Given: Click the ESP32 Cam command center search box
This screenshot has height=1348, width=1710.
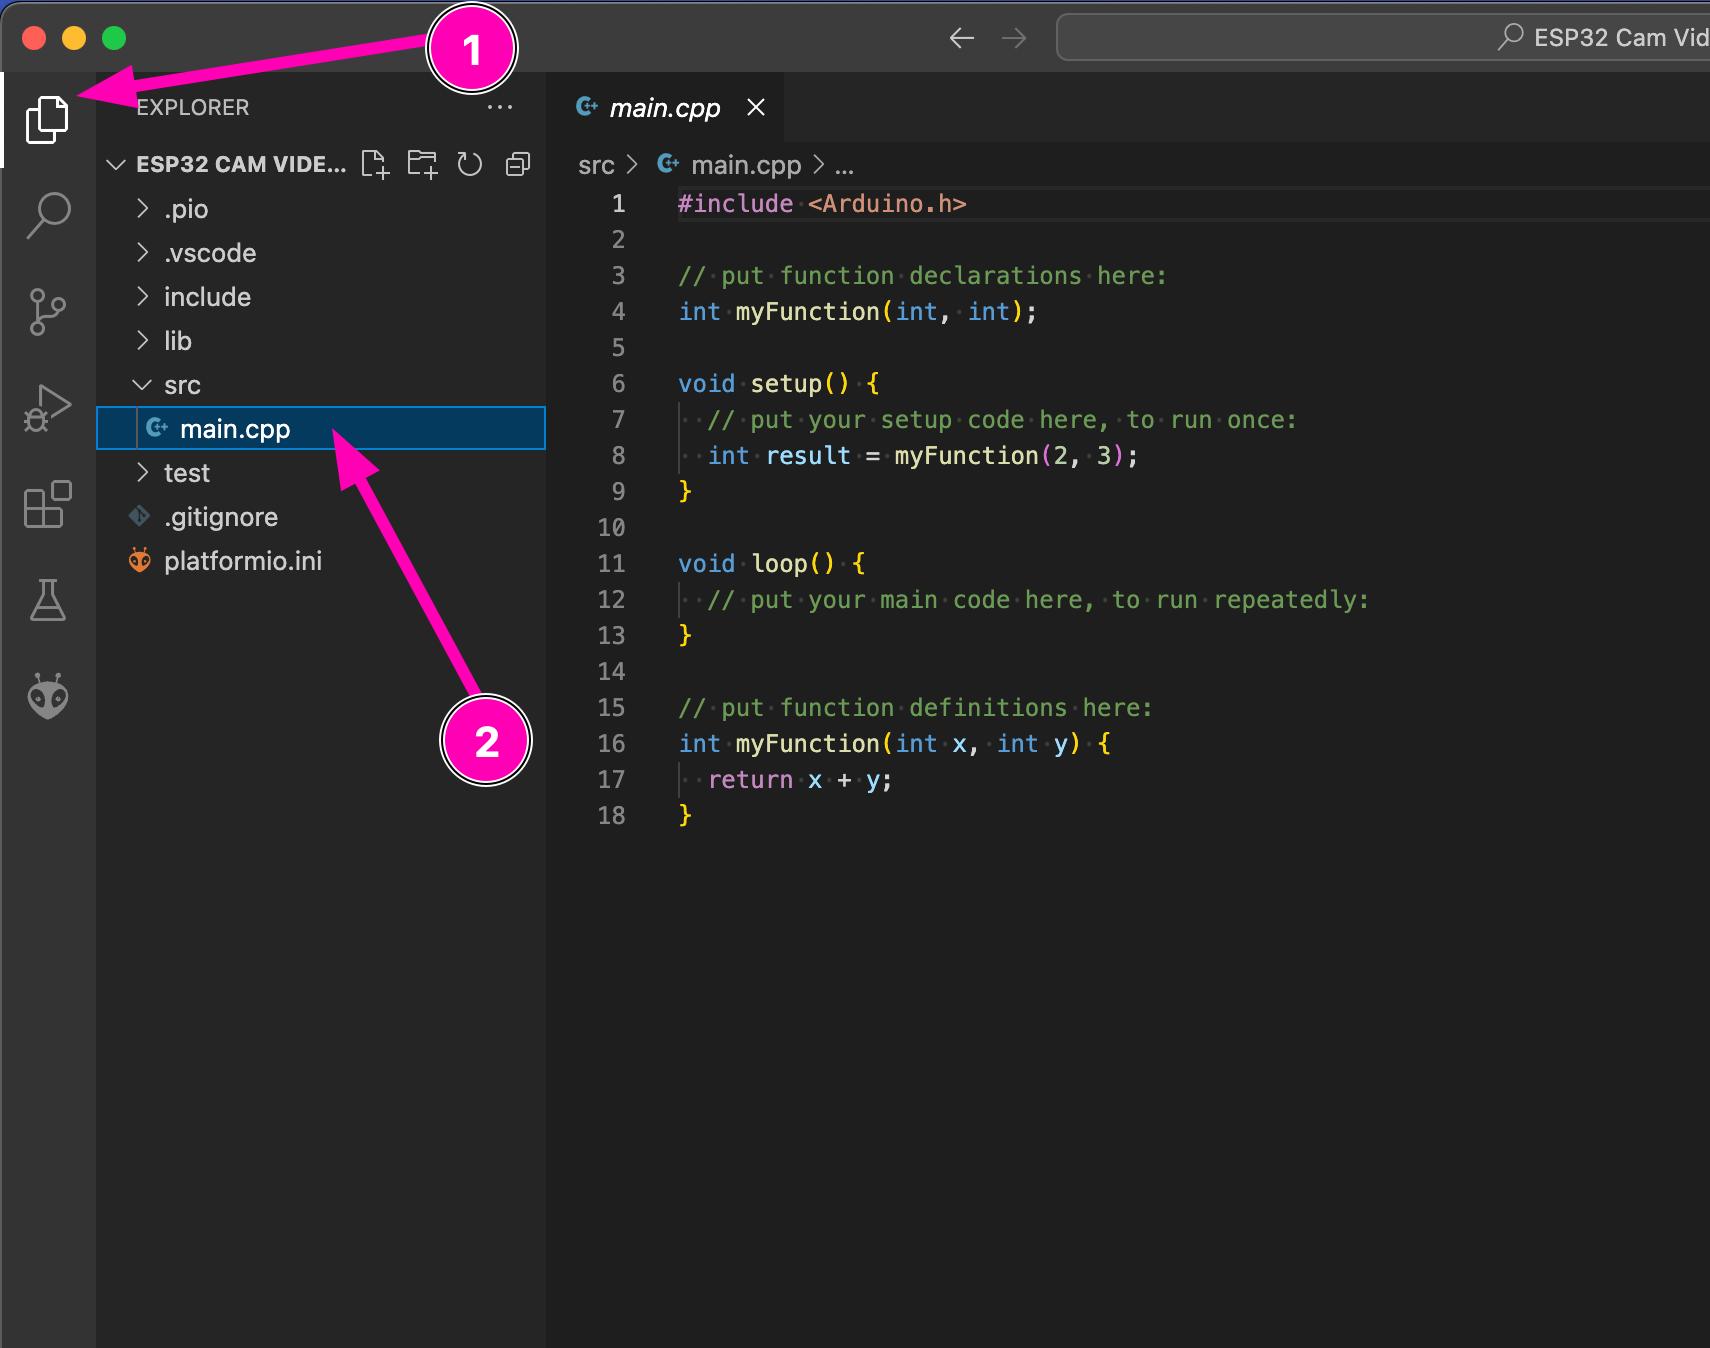Looking at the screenshot, I should [x=1384, y=38].
